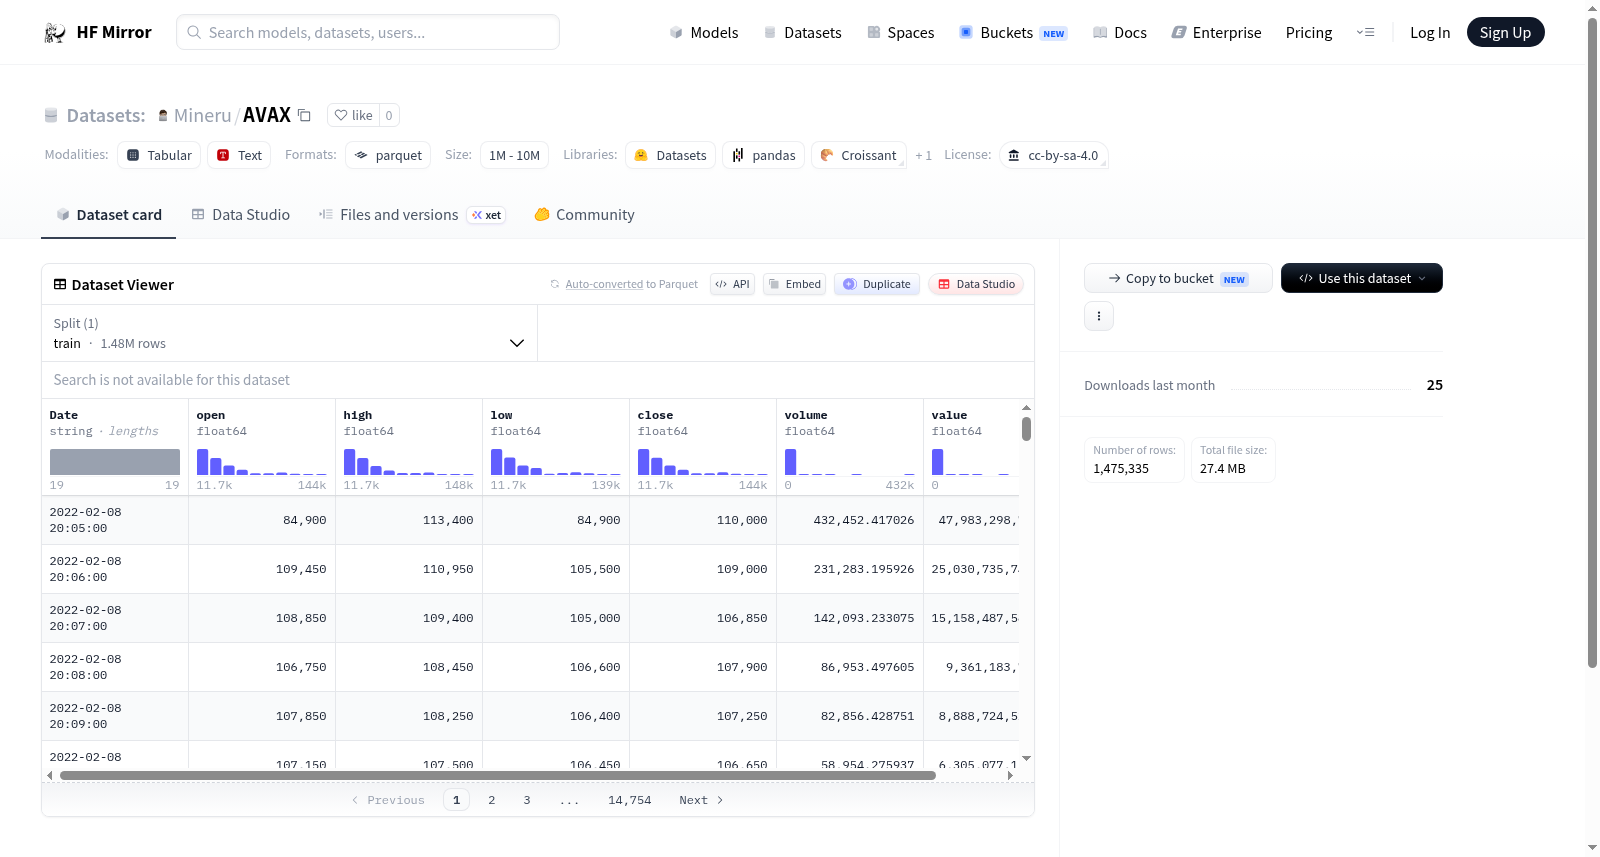Viewport: 1600px width, 857px height.
Task: Click Copy to bucket button
Action: click(1178, 278)
